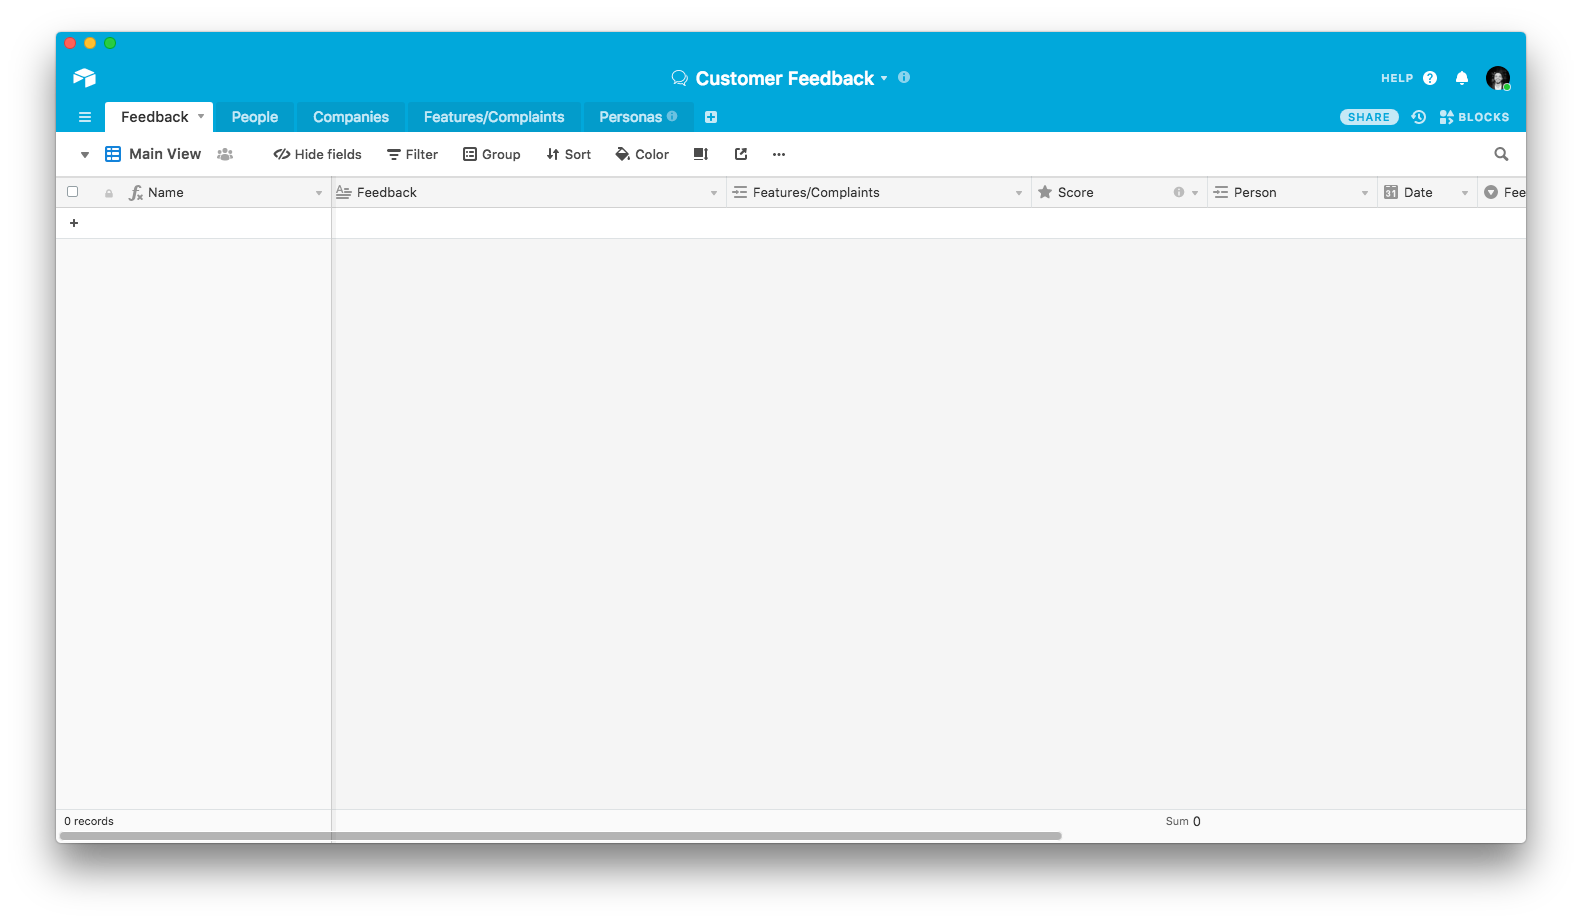This screenshot has width=1582, height=923.
Task: Switch to the People tab
Action: (x=255, y=117)
